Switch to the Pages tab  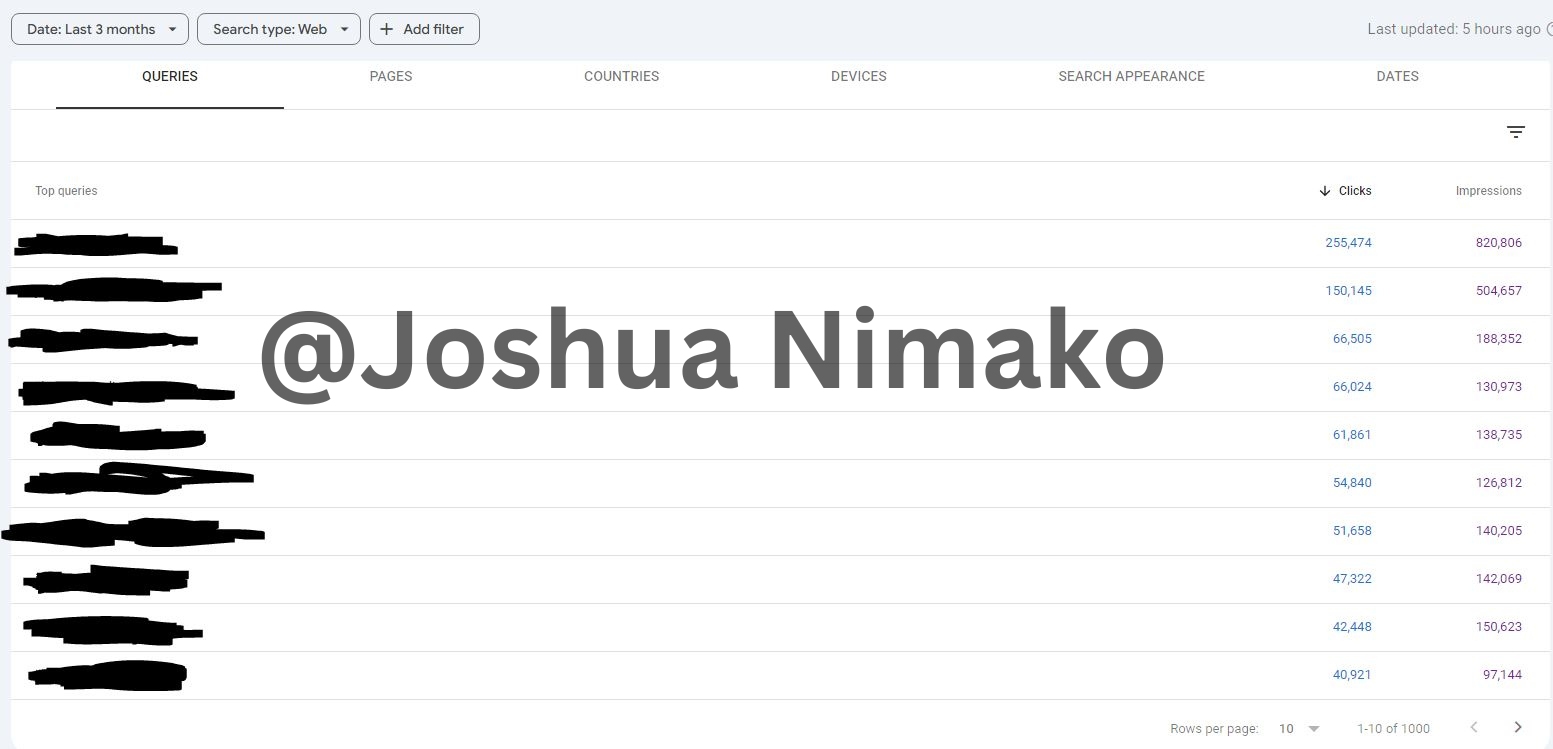pyautogui.click(x=391, y=76)
